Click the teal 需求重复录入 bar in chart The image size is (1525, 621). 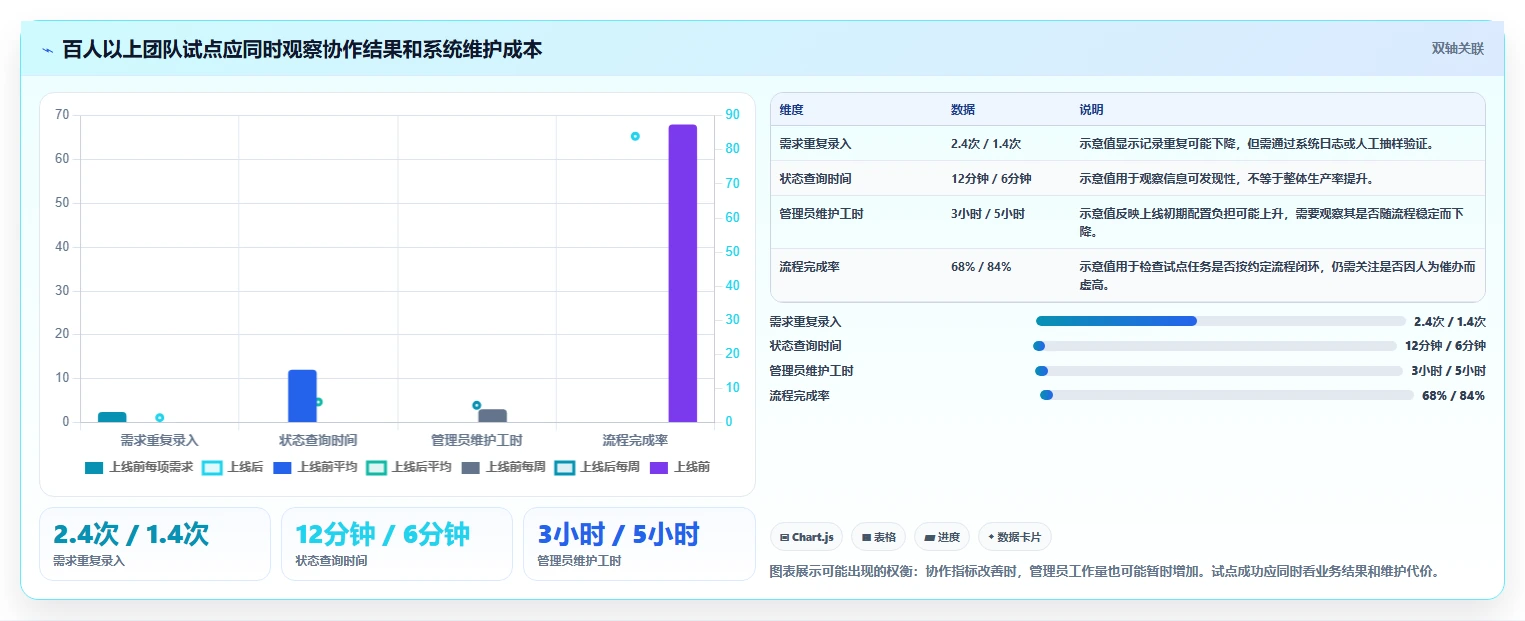tap(112, 417)
